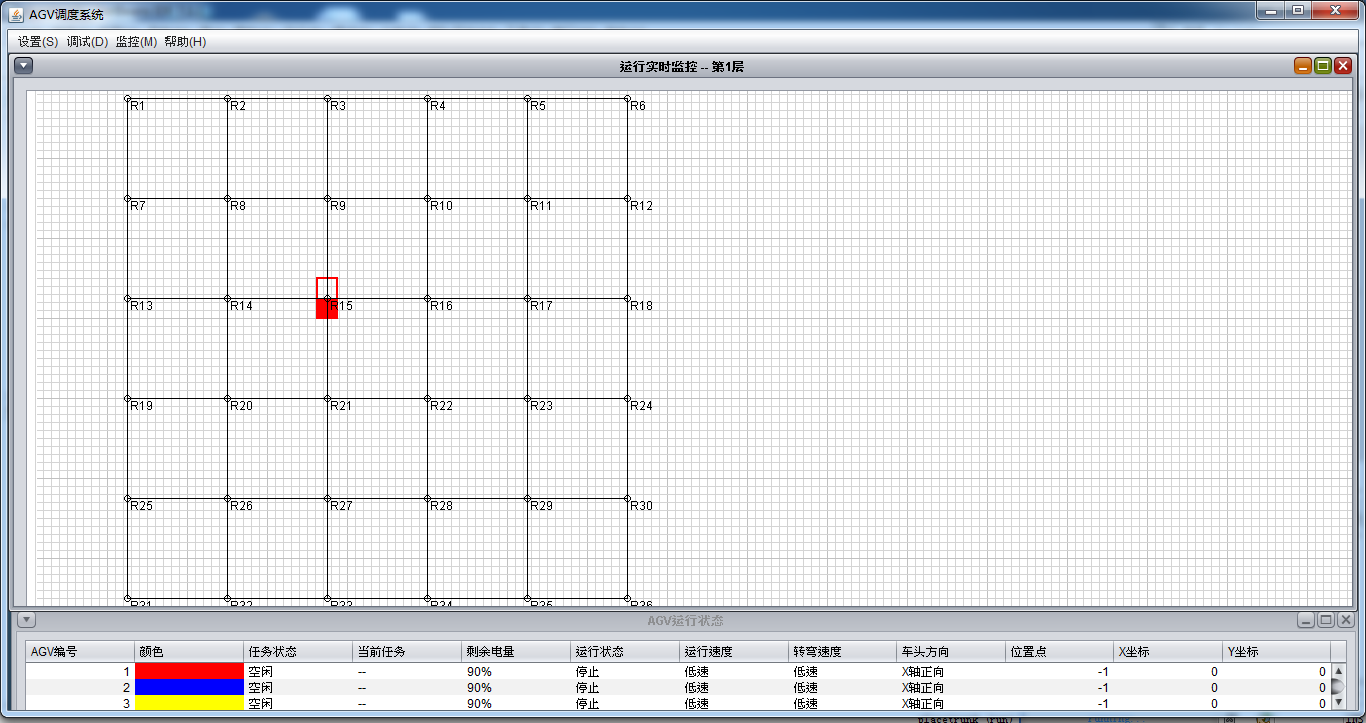Select the R1 node on the map
This screenshot has height=723, width=1366.
[x=128, y=99]
